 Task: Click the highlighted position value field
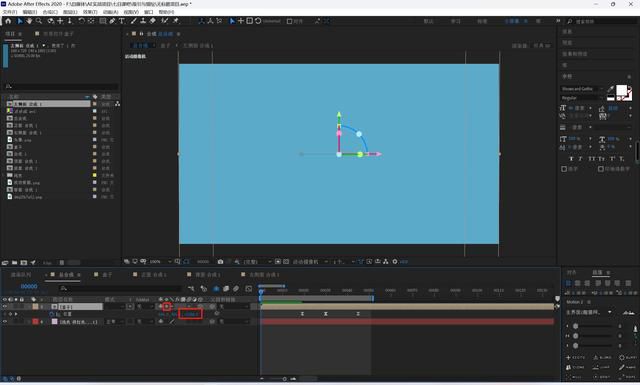click(191, 314)
